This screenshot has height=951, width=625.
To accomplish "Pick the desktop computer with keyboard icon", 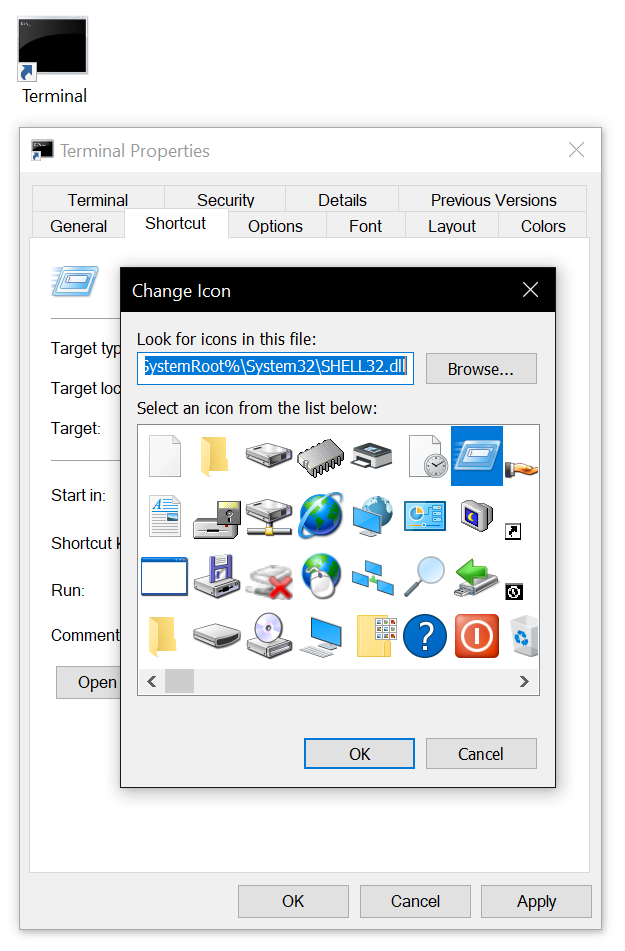I will (321, 637).
